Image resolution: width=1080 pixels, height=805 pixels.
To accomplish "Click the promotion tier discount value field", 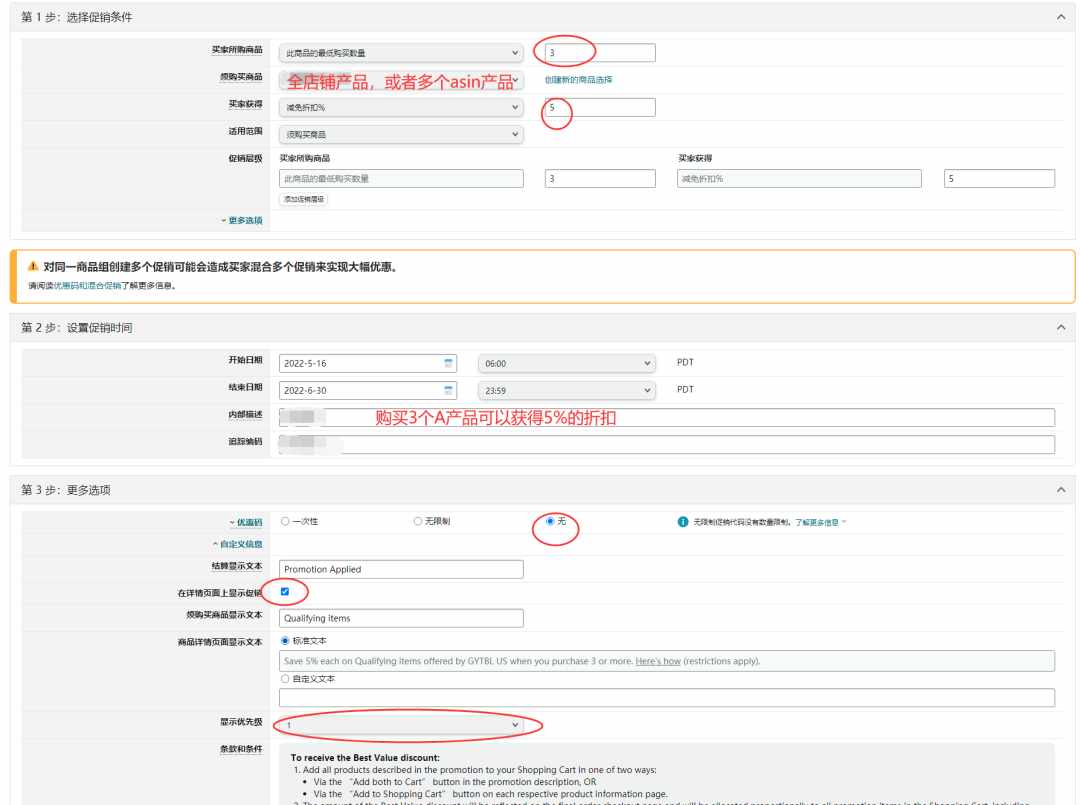I will tap(999, 178).
